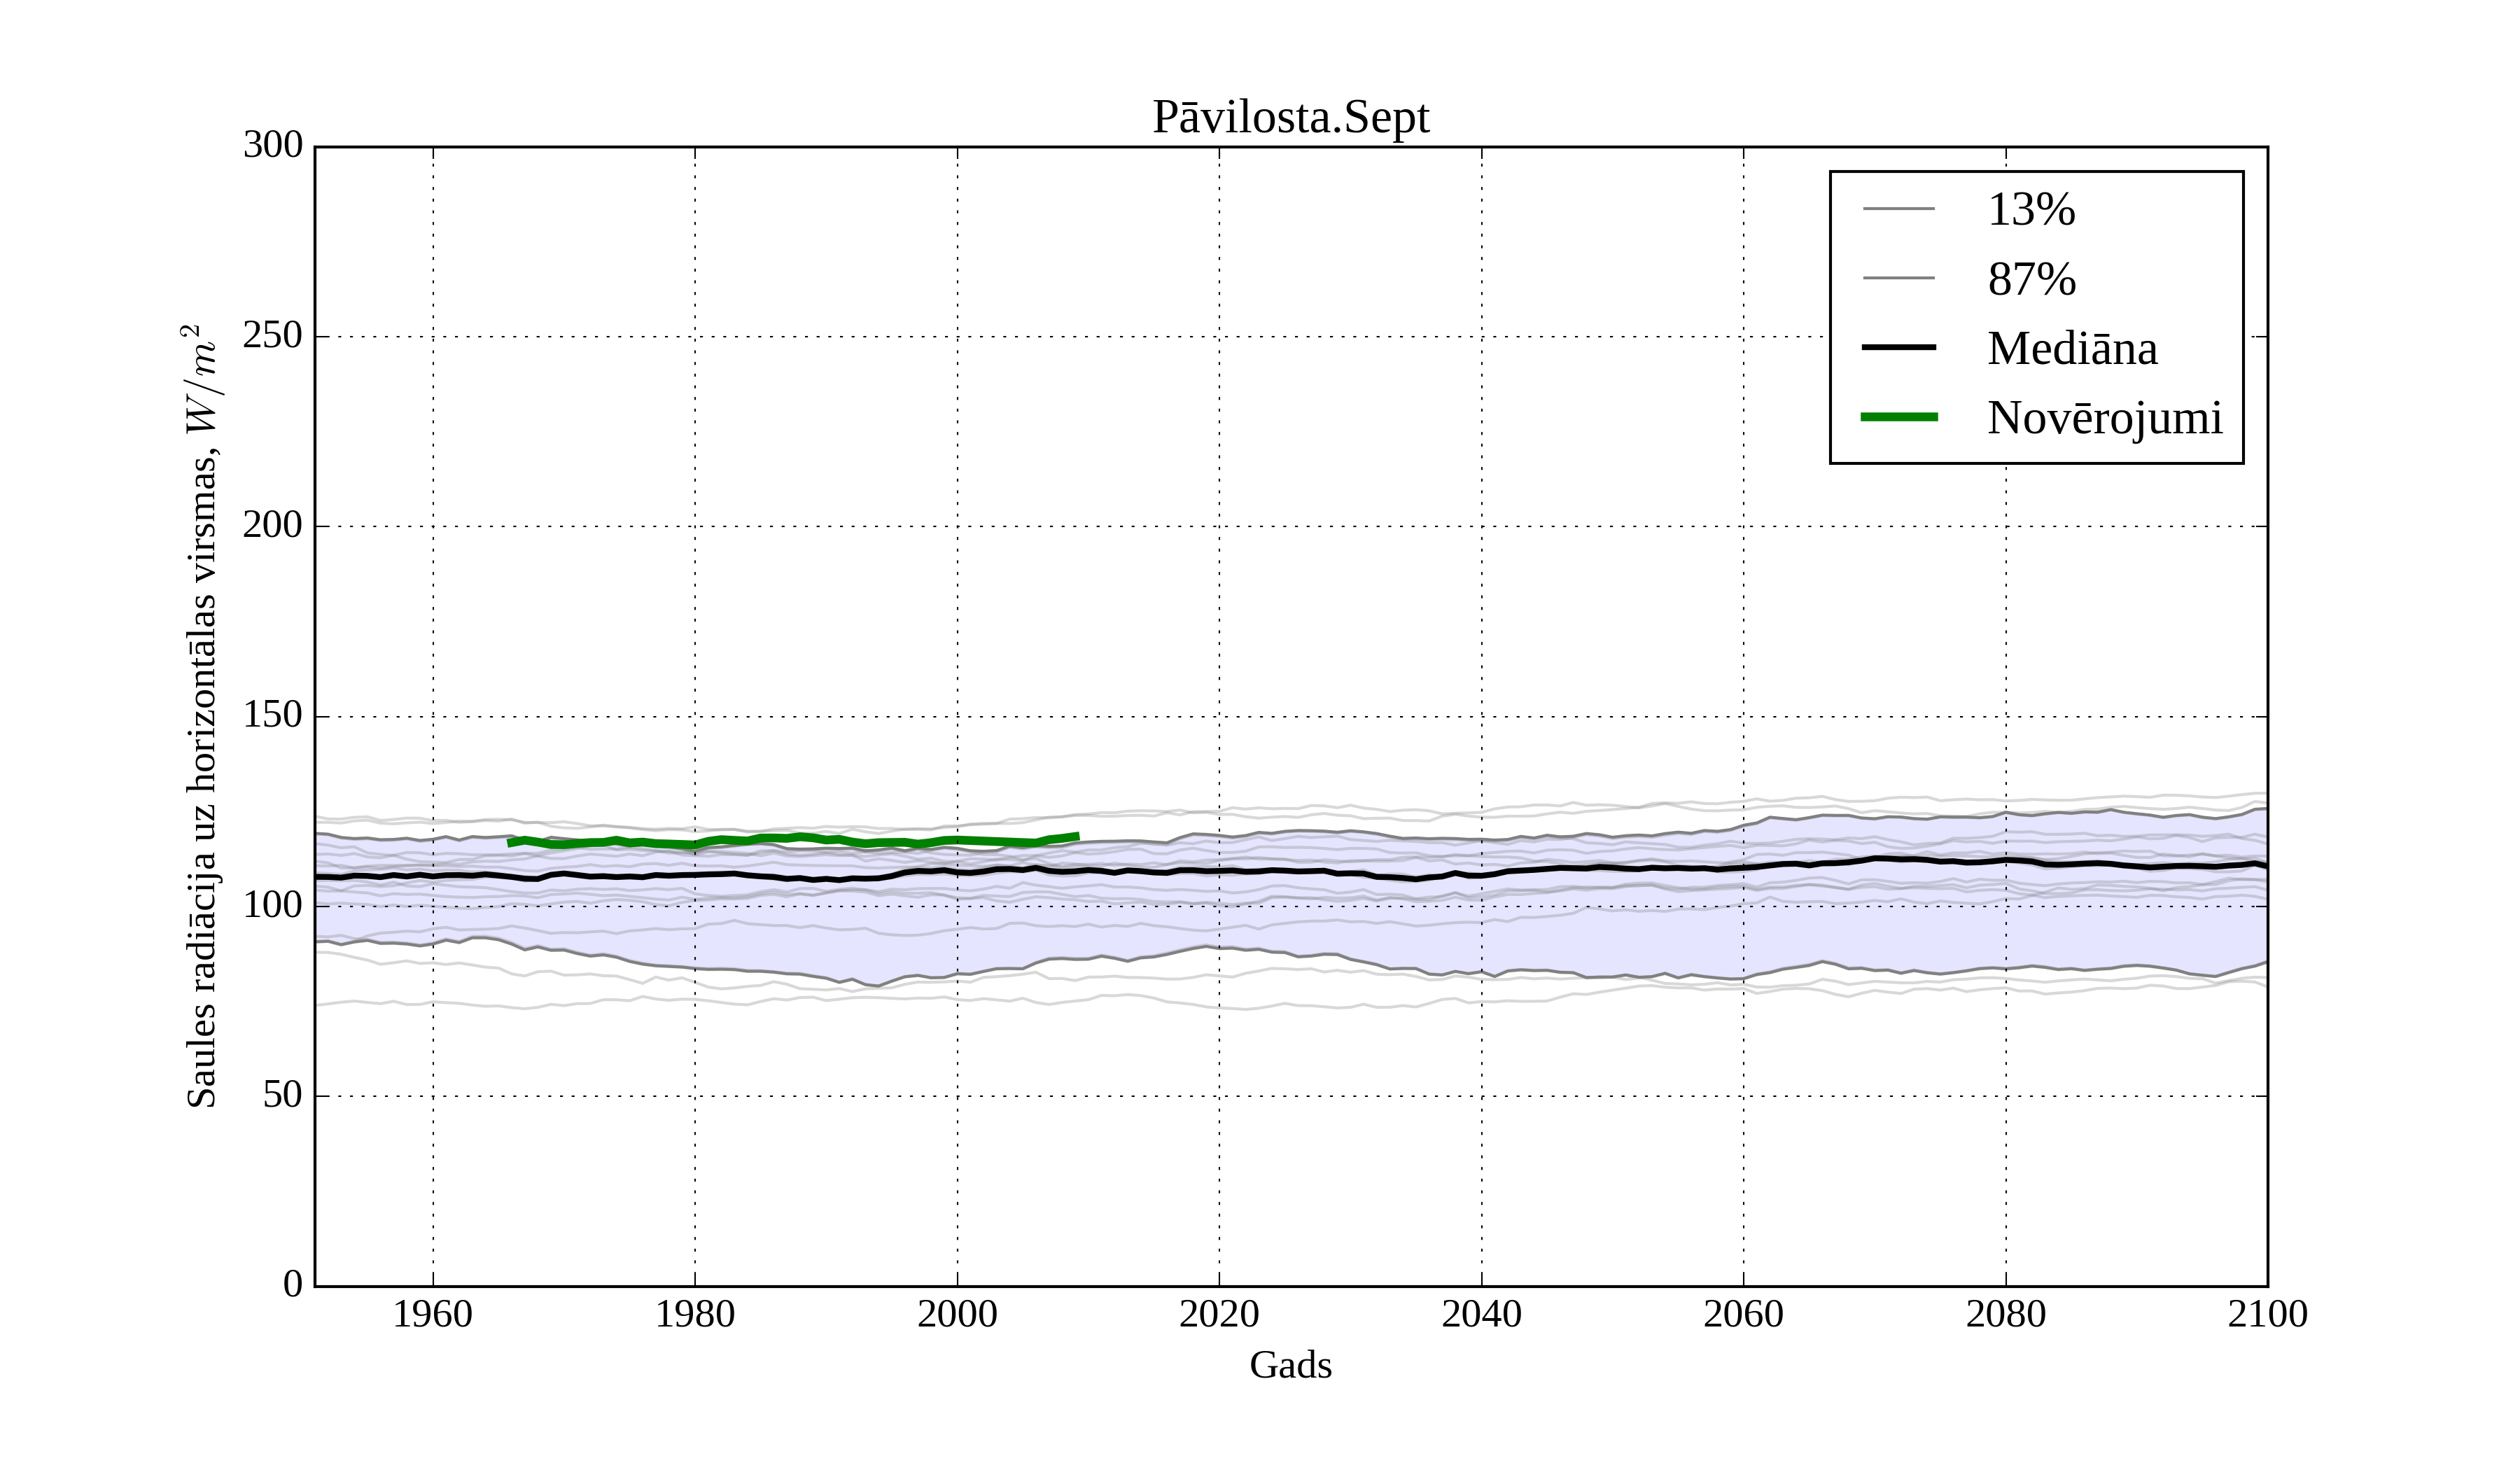
Task: Click the 50 y-axis tick label
Action: [282, 1095]
